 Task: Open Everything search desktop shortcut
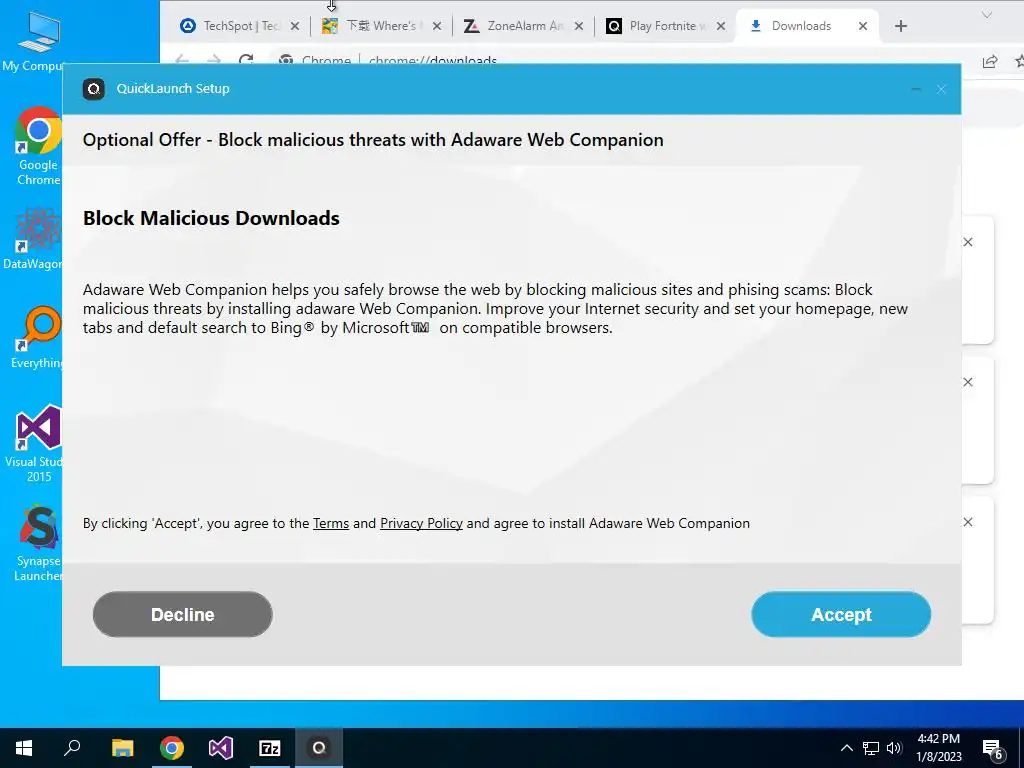pyautogui.click(x=37, y=338)
